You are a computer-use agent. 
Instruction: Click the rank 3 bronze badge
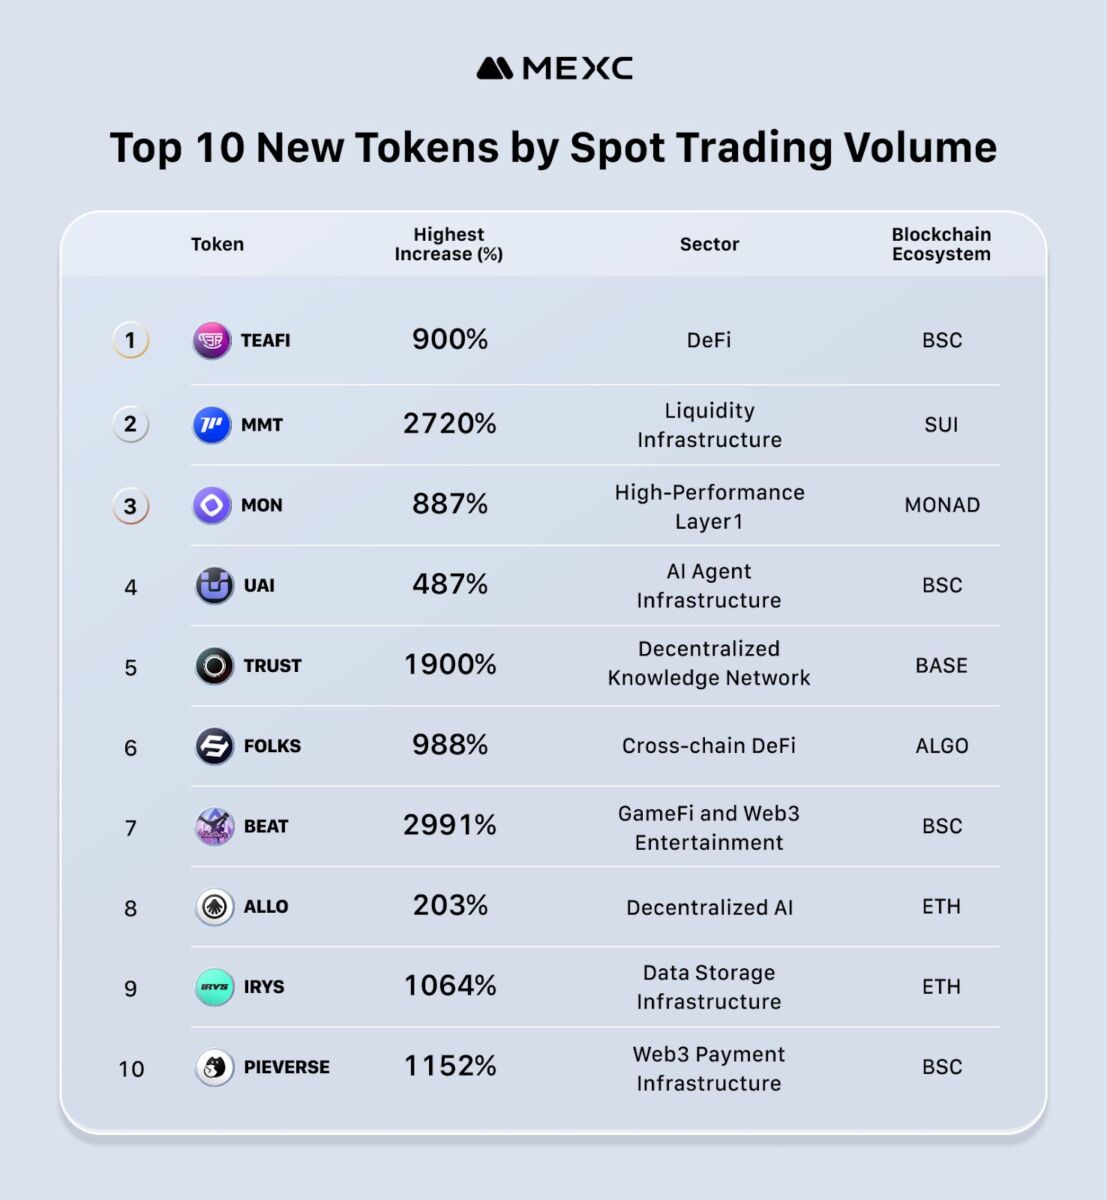(130, 506)
